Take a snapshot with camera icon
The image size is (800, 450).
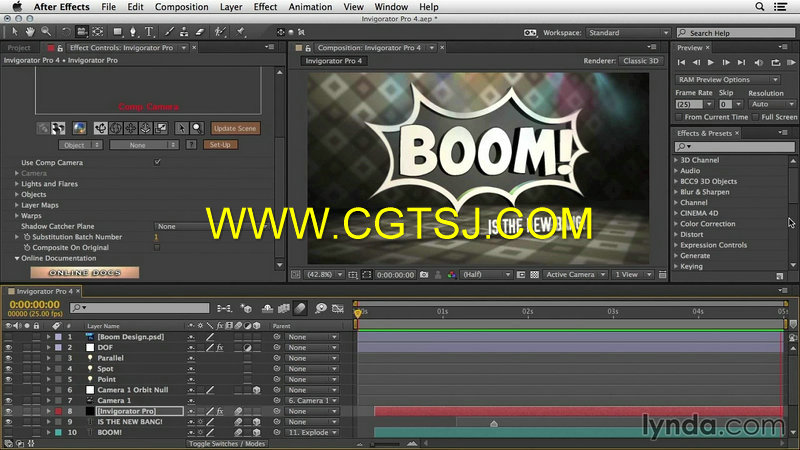[x=424, y=274]
